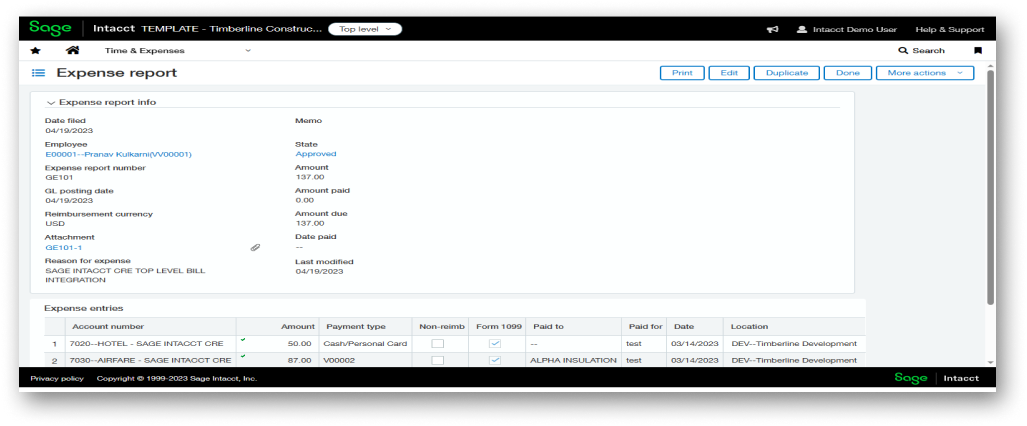1027x426 pixels.
Task: Click the attachment paperclip icon
Action: 255,248
